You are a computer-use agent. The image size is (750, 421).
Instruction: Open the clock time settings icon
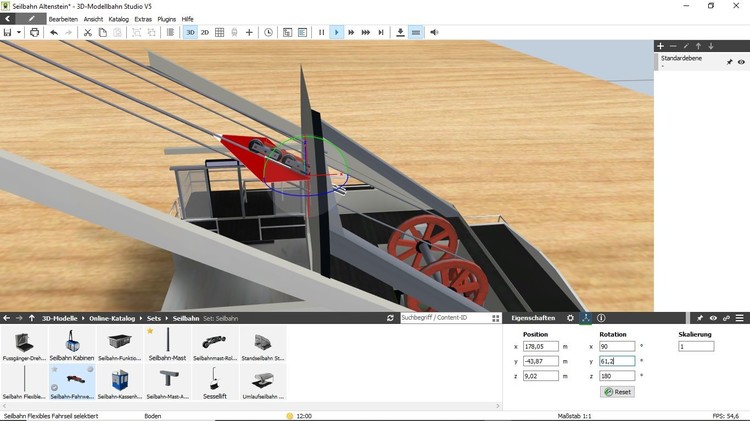coord(268,32)
